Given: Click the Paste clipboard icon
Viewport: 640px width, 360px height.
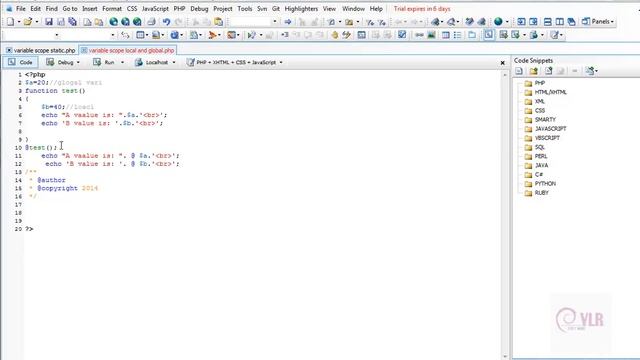Looking at the screenshot, I should pos(219,22).
